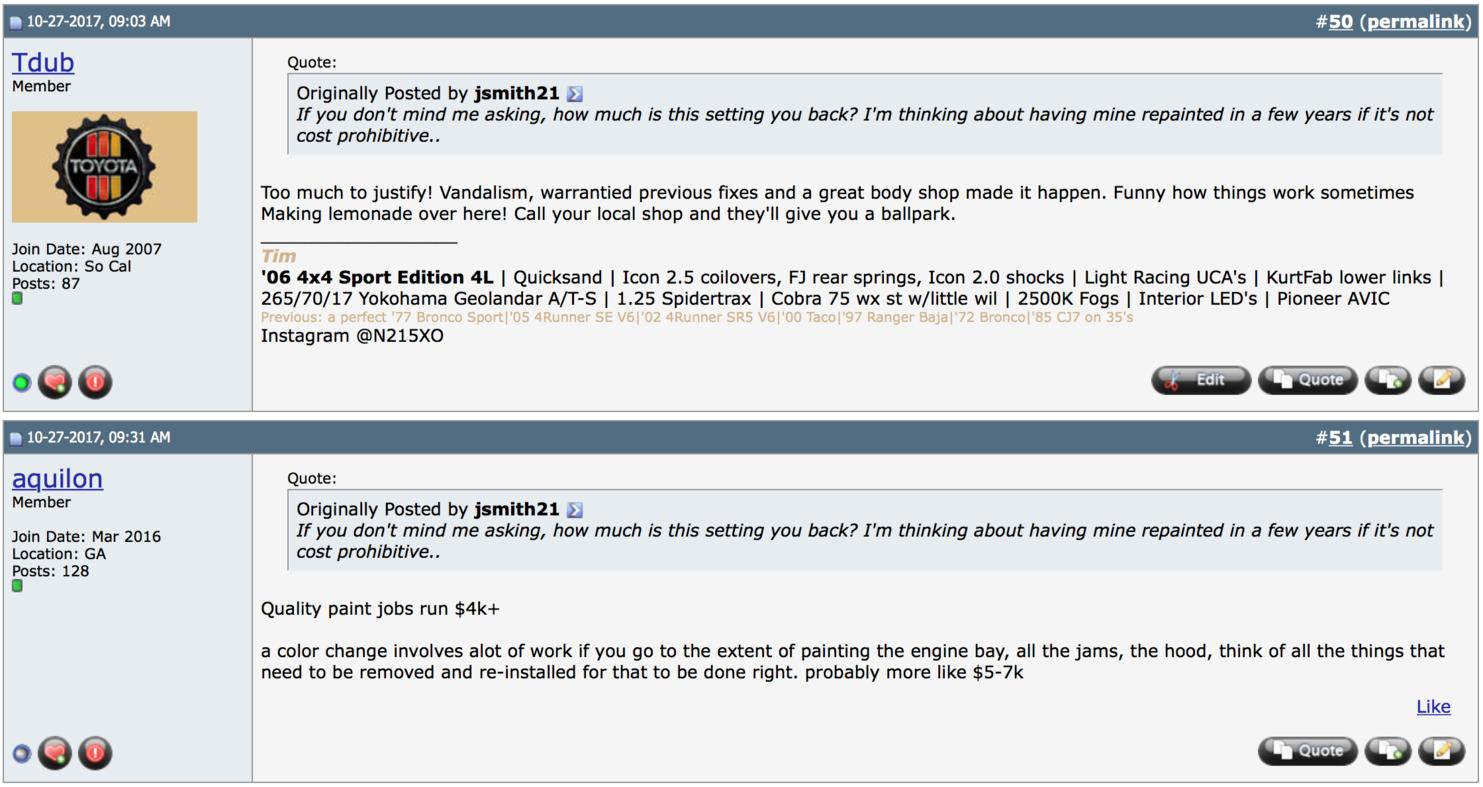
Task: Click Quote button on aquilon's post
Action: tap(1308, 751)
